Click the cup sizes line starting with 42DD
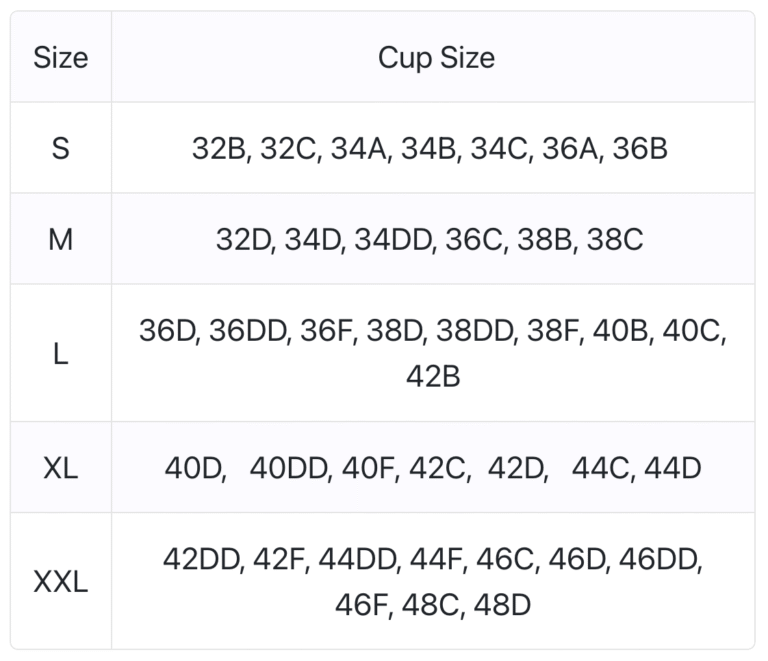This screenshot has height=661, width=768. pos(433,559)
